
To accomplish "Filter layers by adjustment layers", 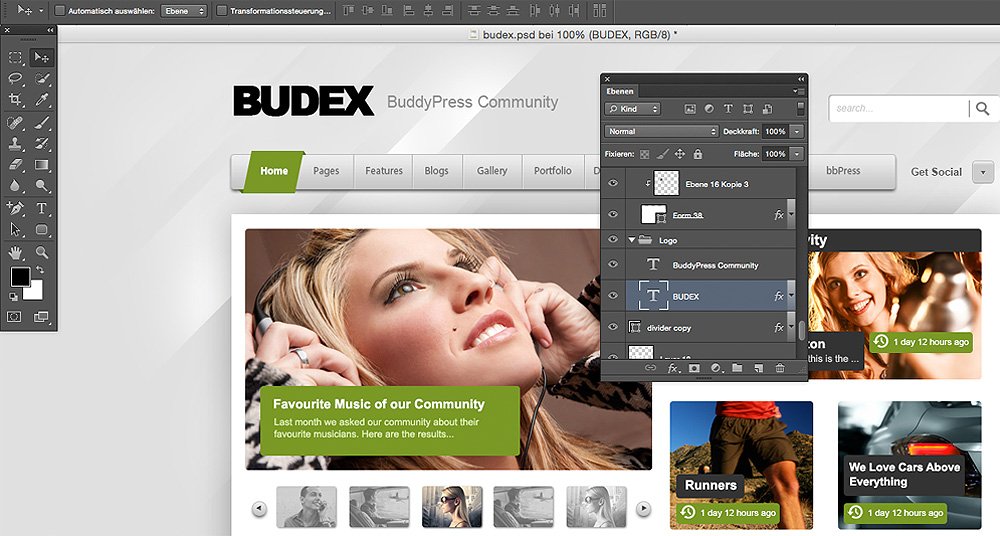I will pos(709,109).
